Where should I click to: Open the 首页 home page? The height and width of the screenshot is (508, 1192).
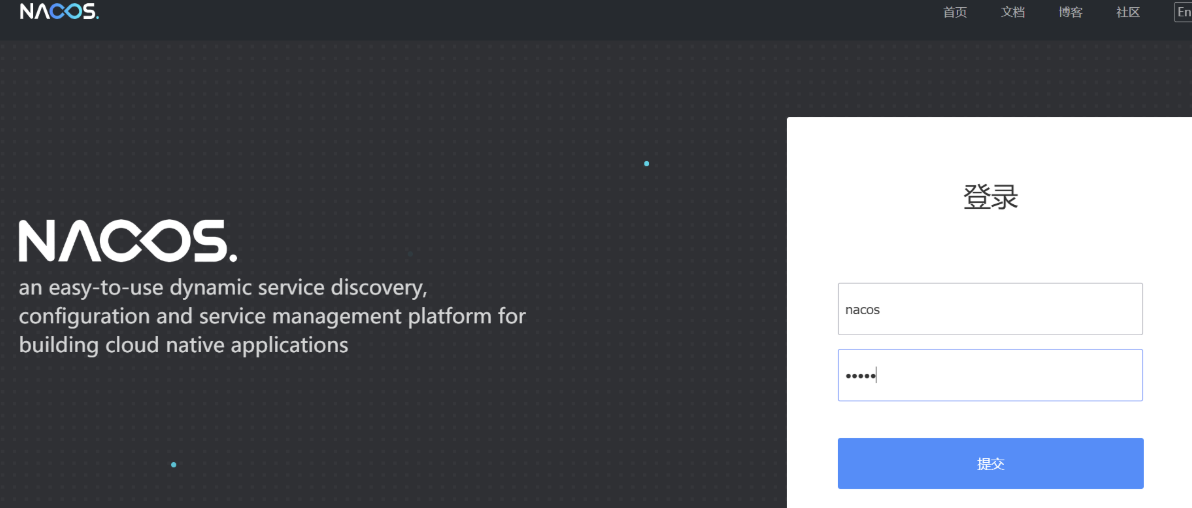point(954,12)
